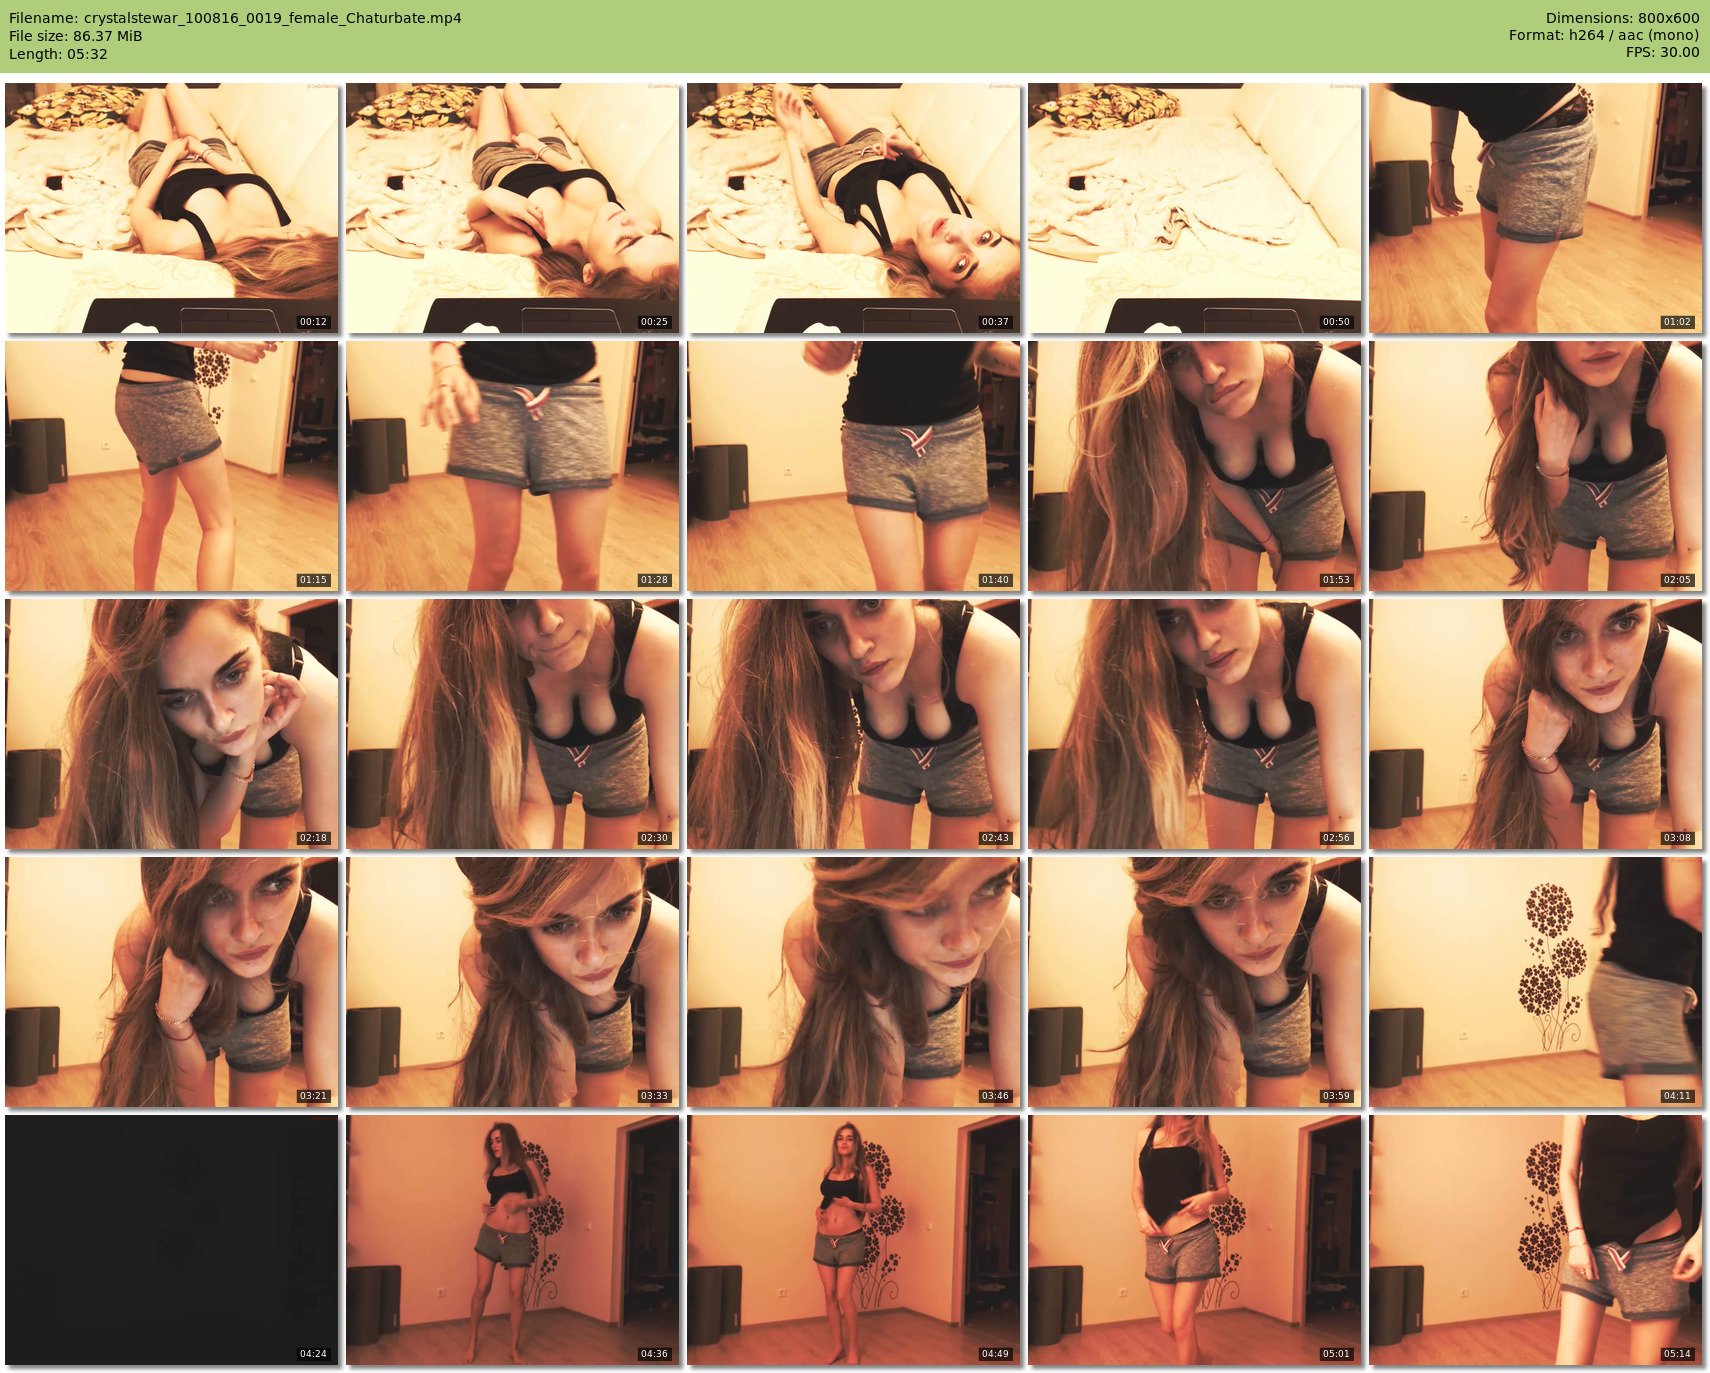This screenshot has height=1373, width=1710.
Task: Select the thumbnail stamped 03:33
Action: tap(513, 982)
